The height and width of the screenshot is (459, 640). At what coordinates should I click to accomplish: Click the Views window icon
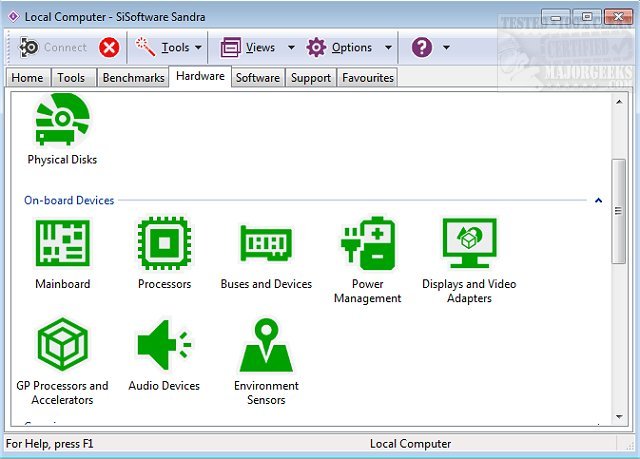point(231,47)
